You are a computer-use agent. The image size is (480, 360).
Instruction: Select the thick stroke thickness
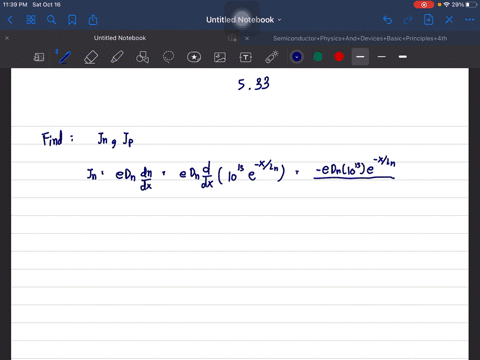(403, 57)
